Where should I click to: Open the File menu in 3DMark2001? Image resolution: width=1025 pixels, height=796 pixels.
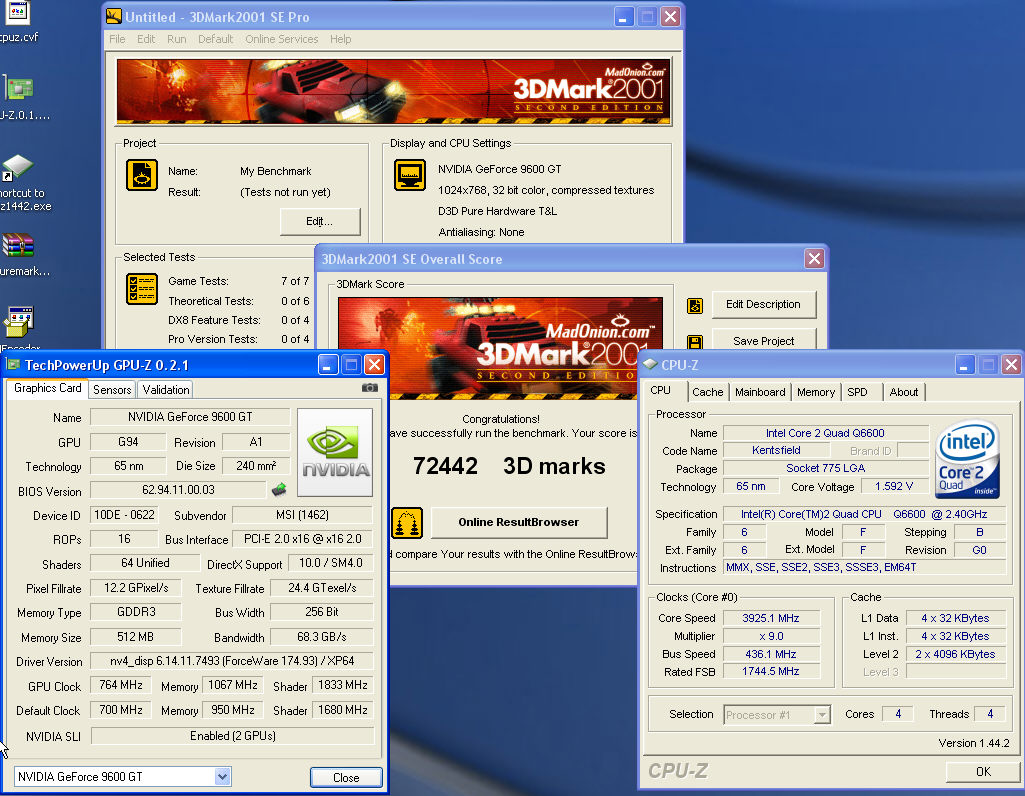tap(117, 39)
